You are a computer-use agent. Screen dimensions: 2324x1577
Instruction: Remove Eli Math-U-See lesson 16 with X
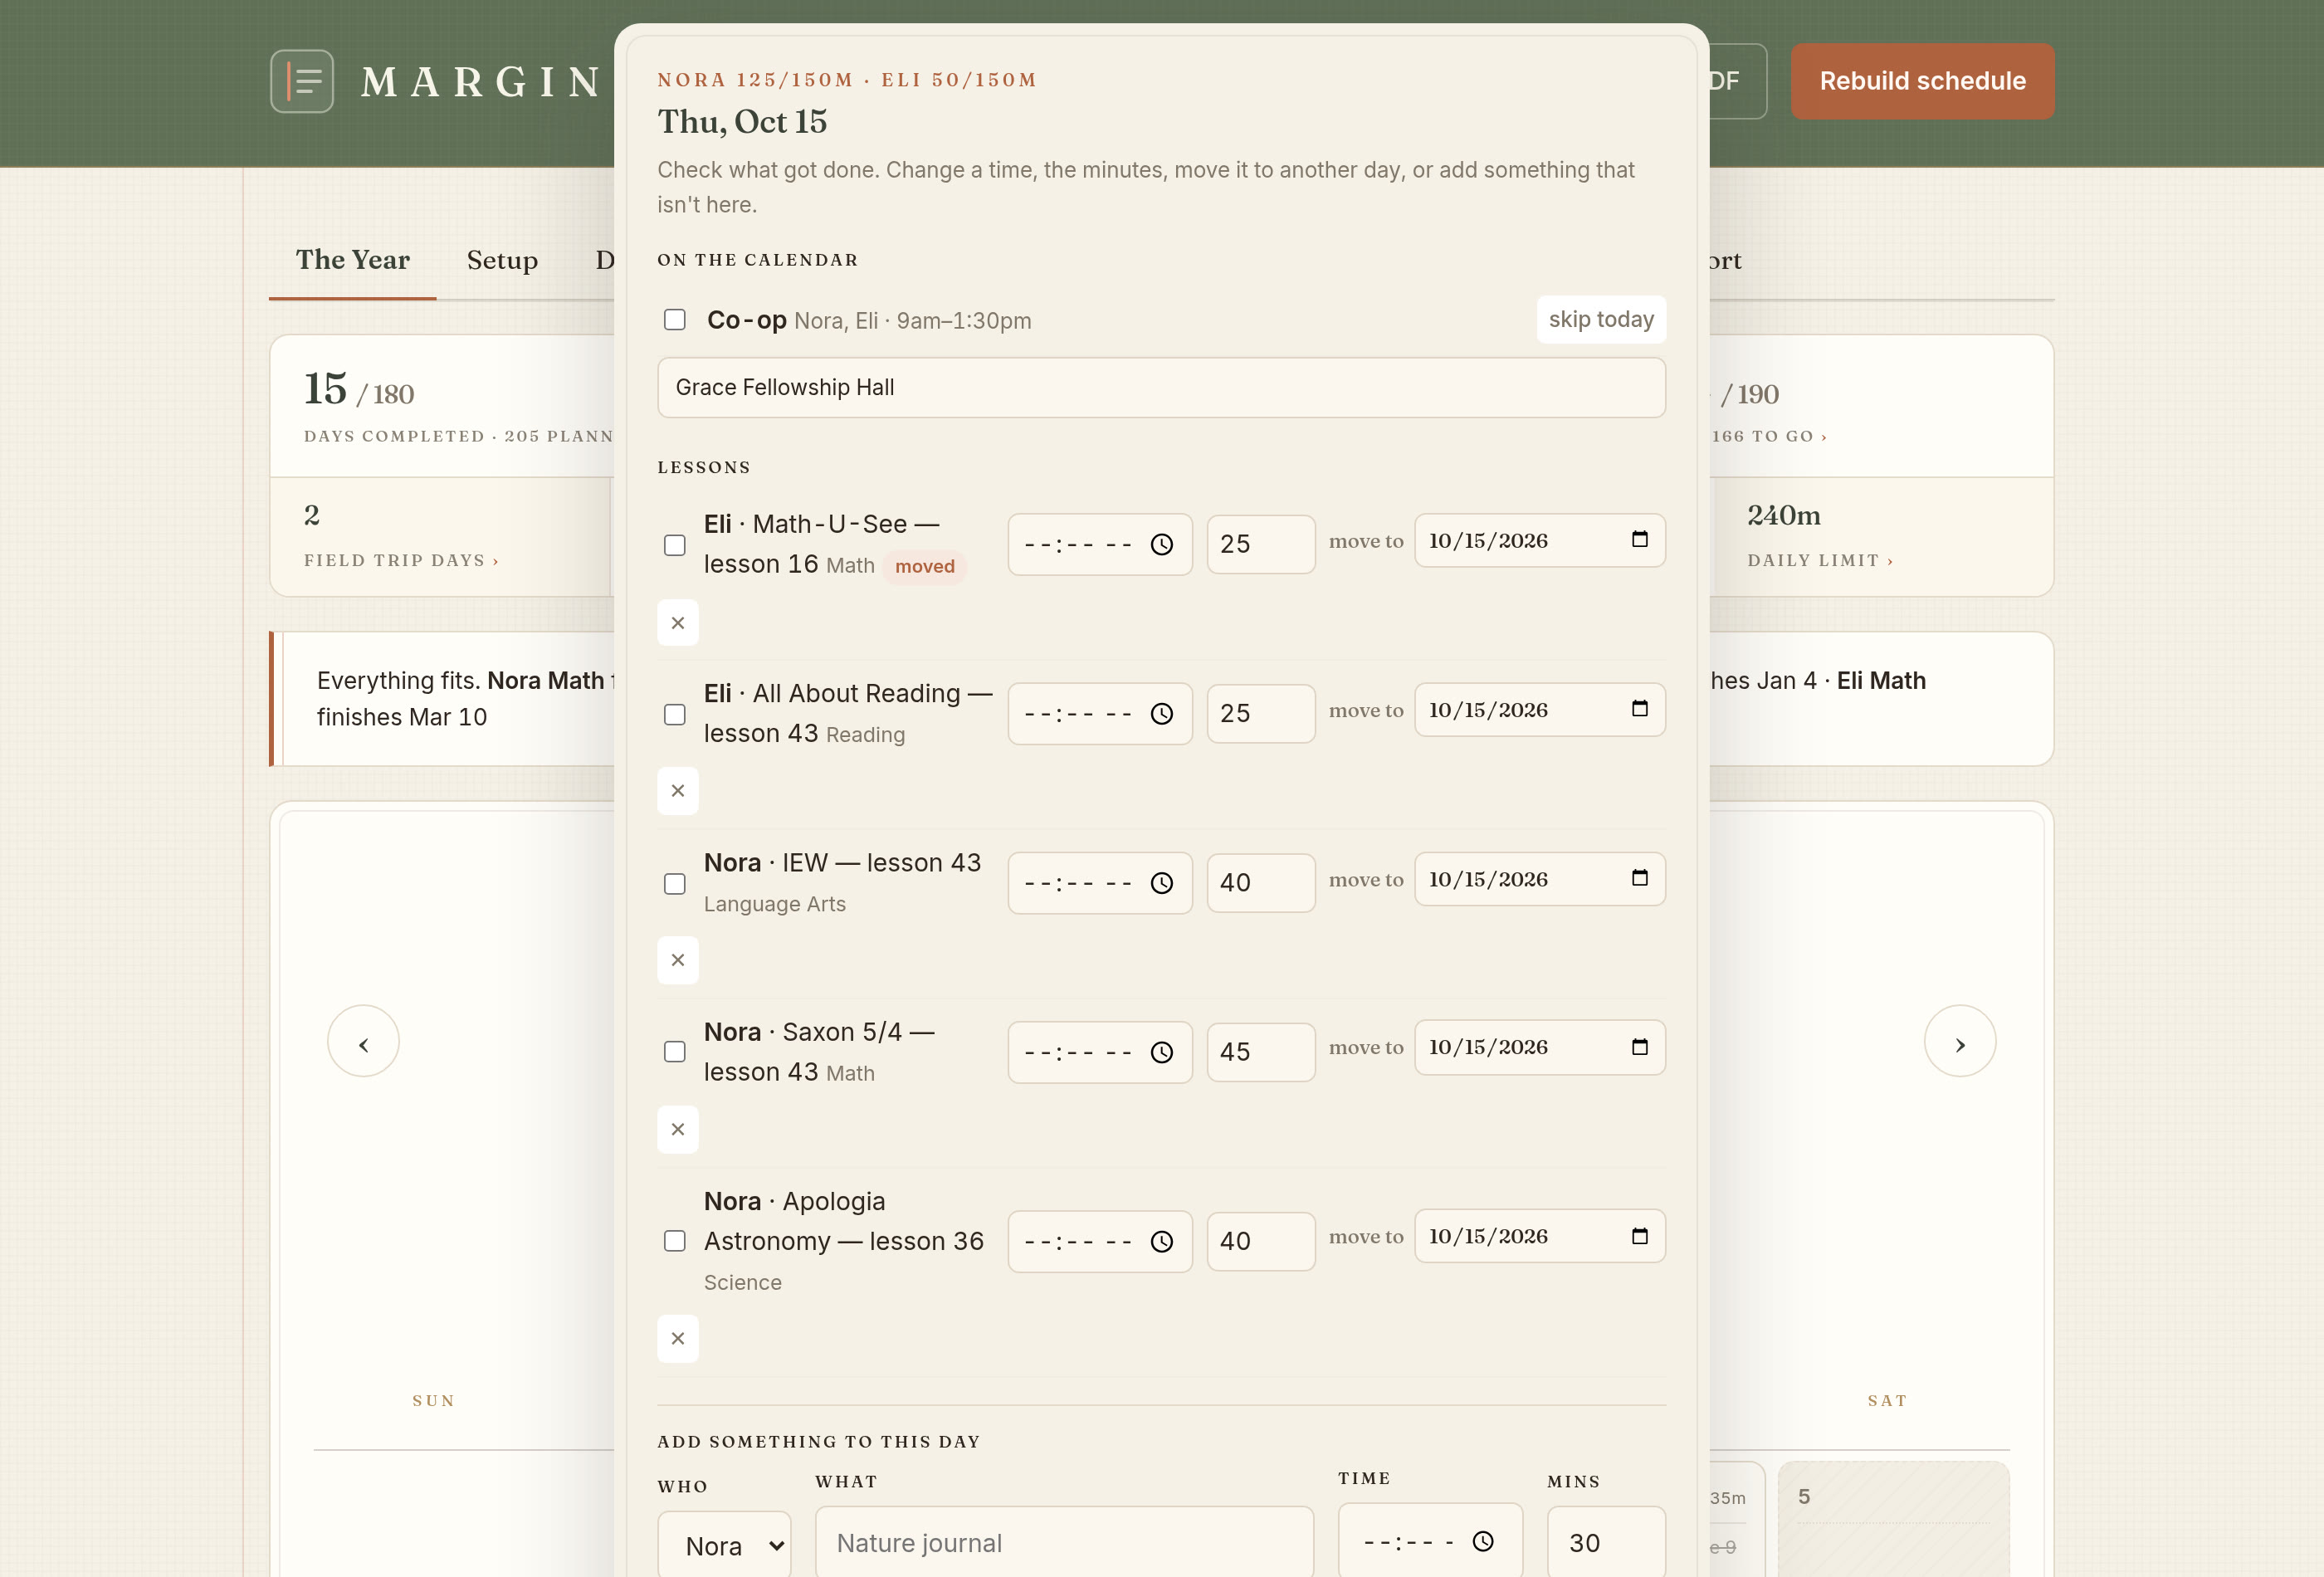678,623
